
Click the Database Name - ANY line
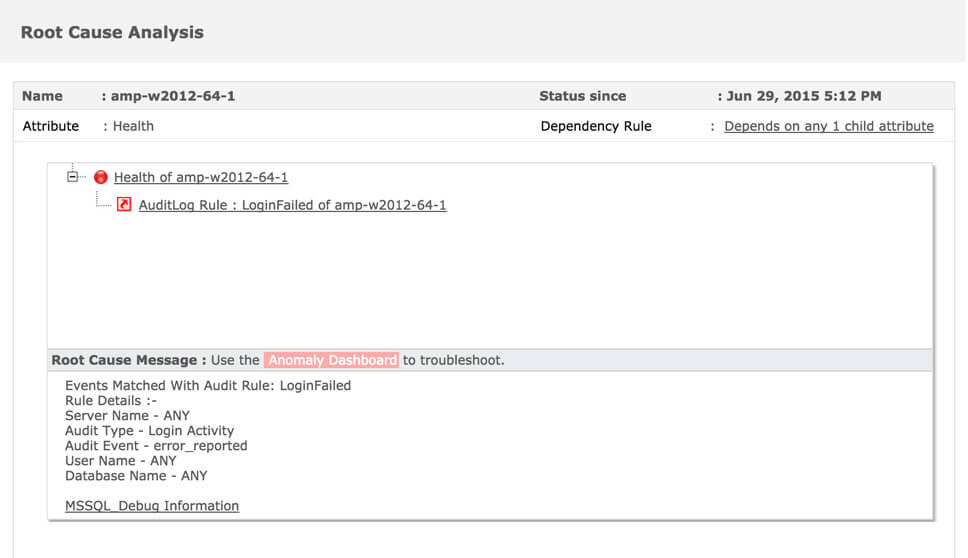coord(136,476)
